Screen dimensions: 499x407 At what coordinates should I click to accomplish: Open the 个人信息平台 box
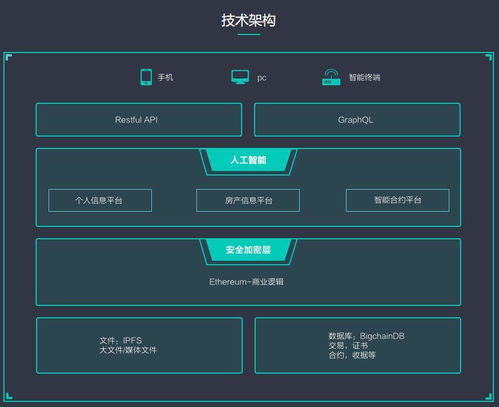tap(100, 200)
